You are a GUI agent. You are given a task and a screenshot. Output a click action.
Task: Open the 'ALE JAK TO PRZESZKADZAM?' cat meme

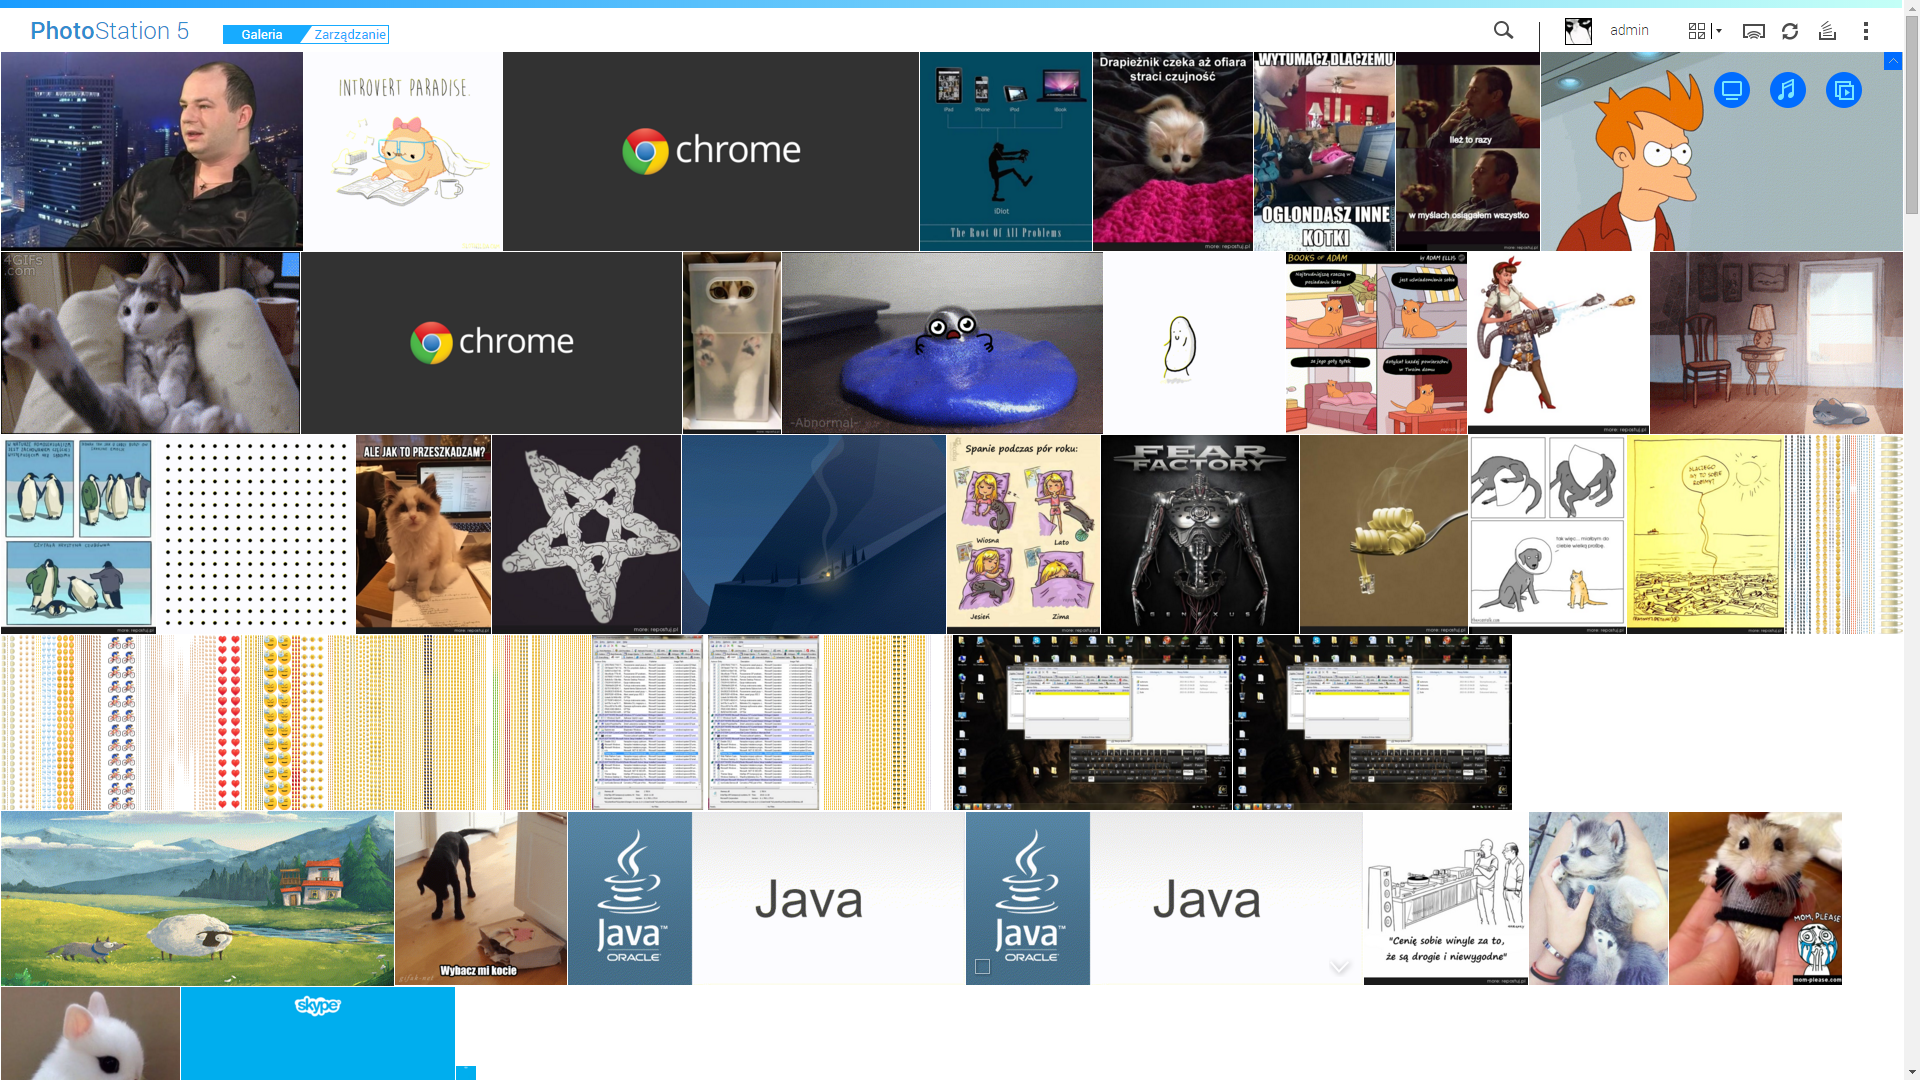423,534
